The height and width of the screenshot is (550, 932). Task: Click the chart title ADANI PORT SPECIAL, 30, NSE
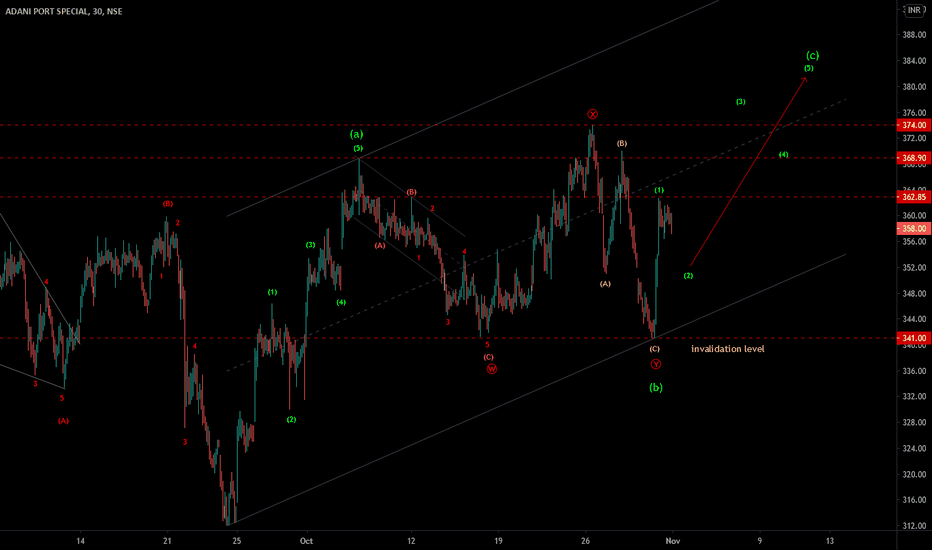(x=64, y=11)
